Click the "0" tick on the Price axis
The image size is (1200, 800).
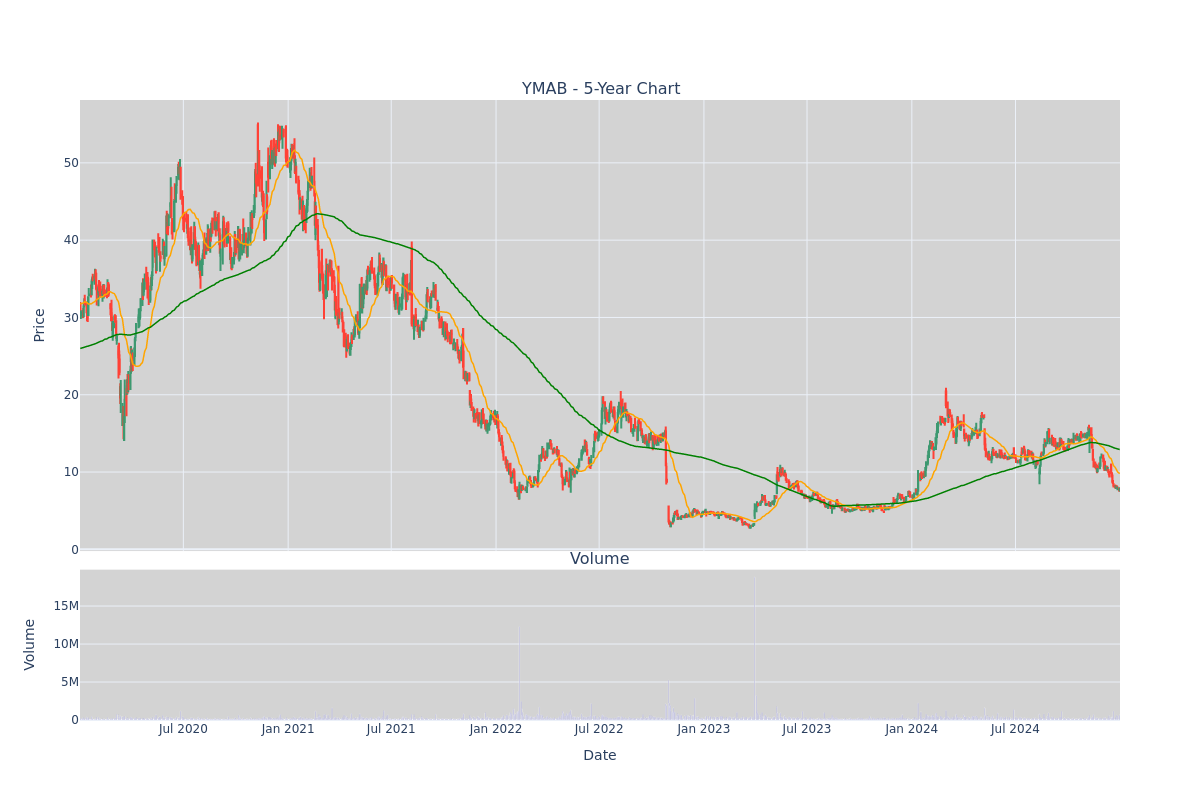click(74, 550)
